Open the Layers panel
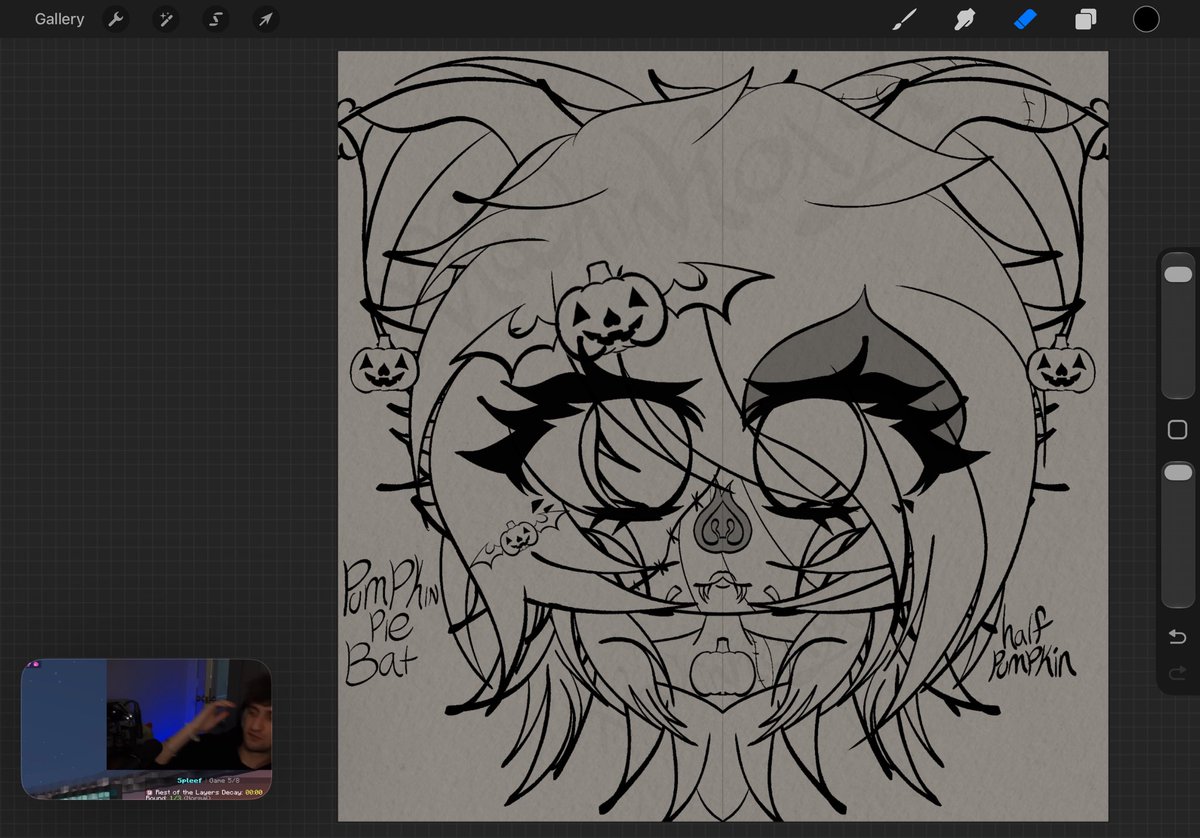This screenshot has height=838, width=1200. (1086, 19)
